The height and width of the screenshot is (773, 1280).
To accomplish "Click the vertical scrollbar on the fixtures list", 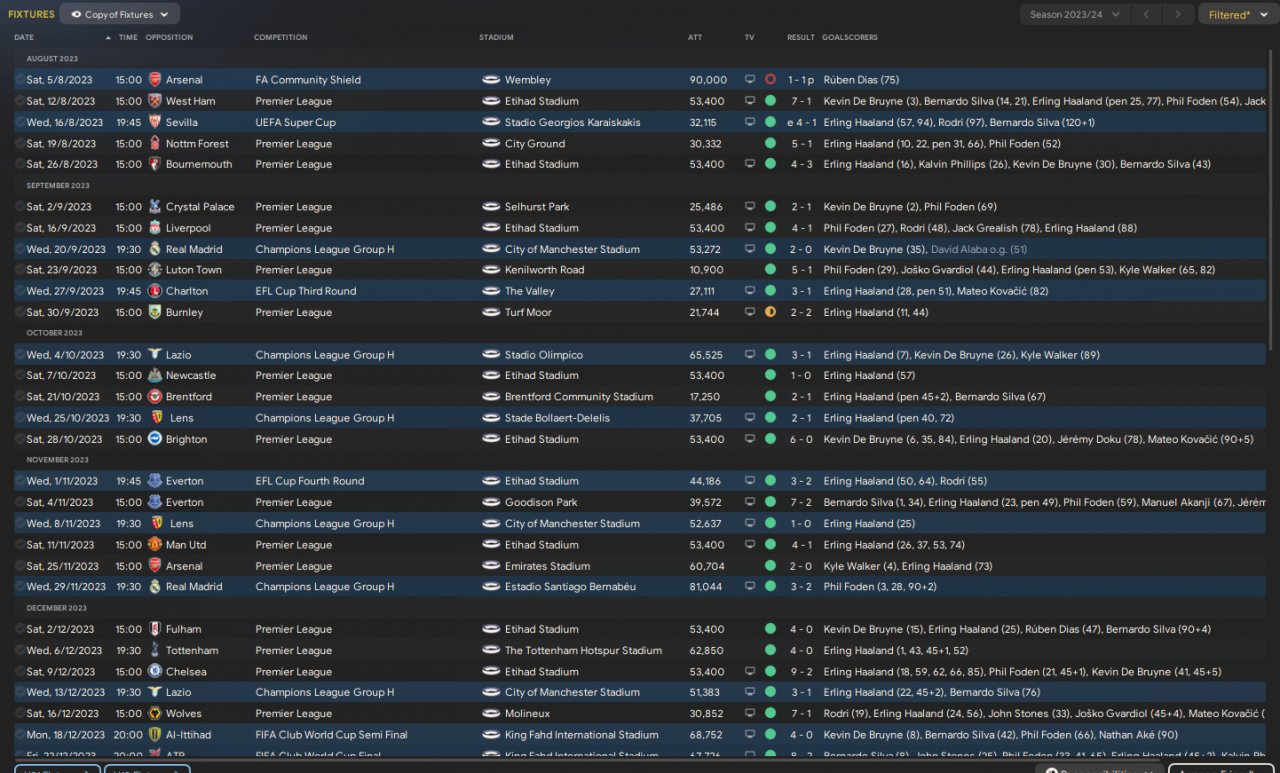I will [1274, 200].
